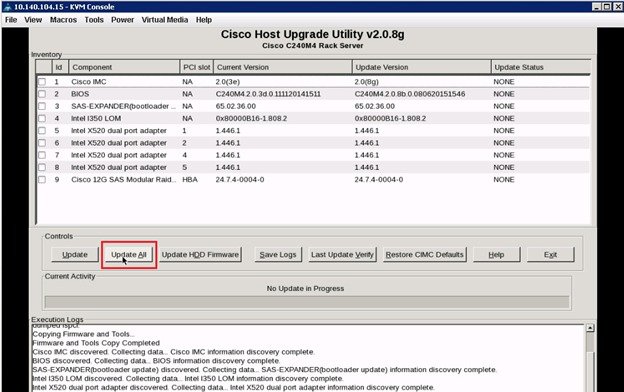The height and width of the screenshot is (392, 624).
Task: Click BIOS update version C240M4.2.0.8b.0
Action: [x=410, y=94]
